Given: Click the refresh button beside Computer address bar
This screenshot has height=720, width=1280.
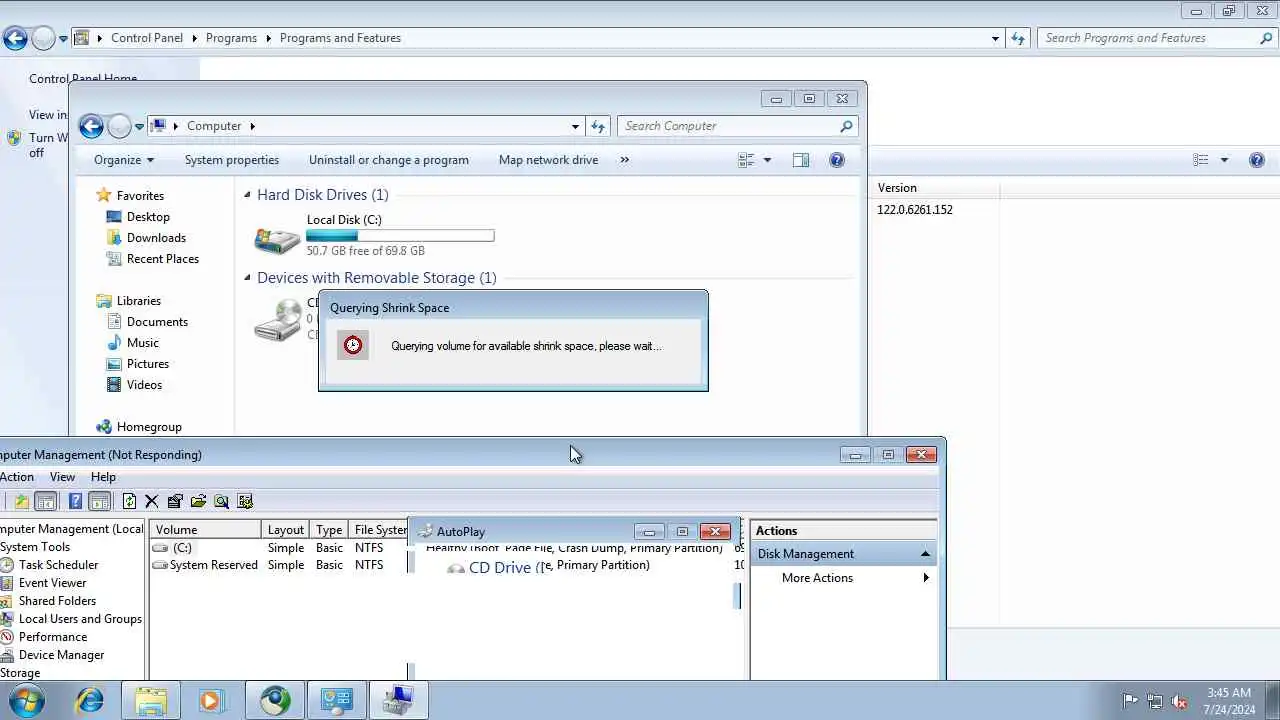Looking at the screenshot, I should [x=598, y=126].
